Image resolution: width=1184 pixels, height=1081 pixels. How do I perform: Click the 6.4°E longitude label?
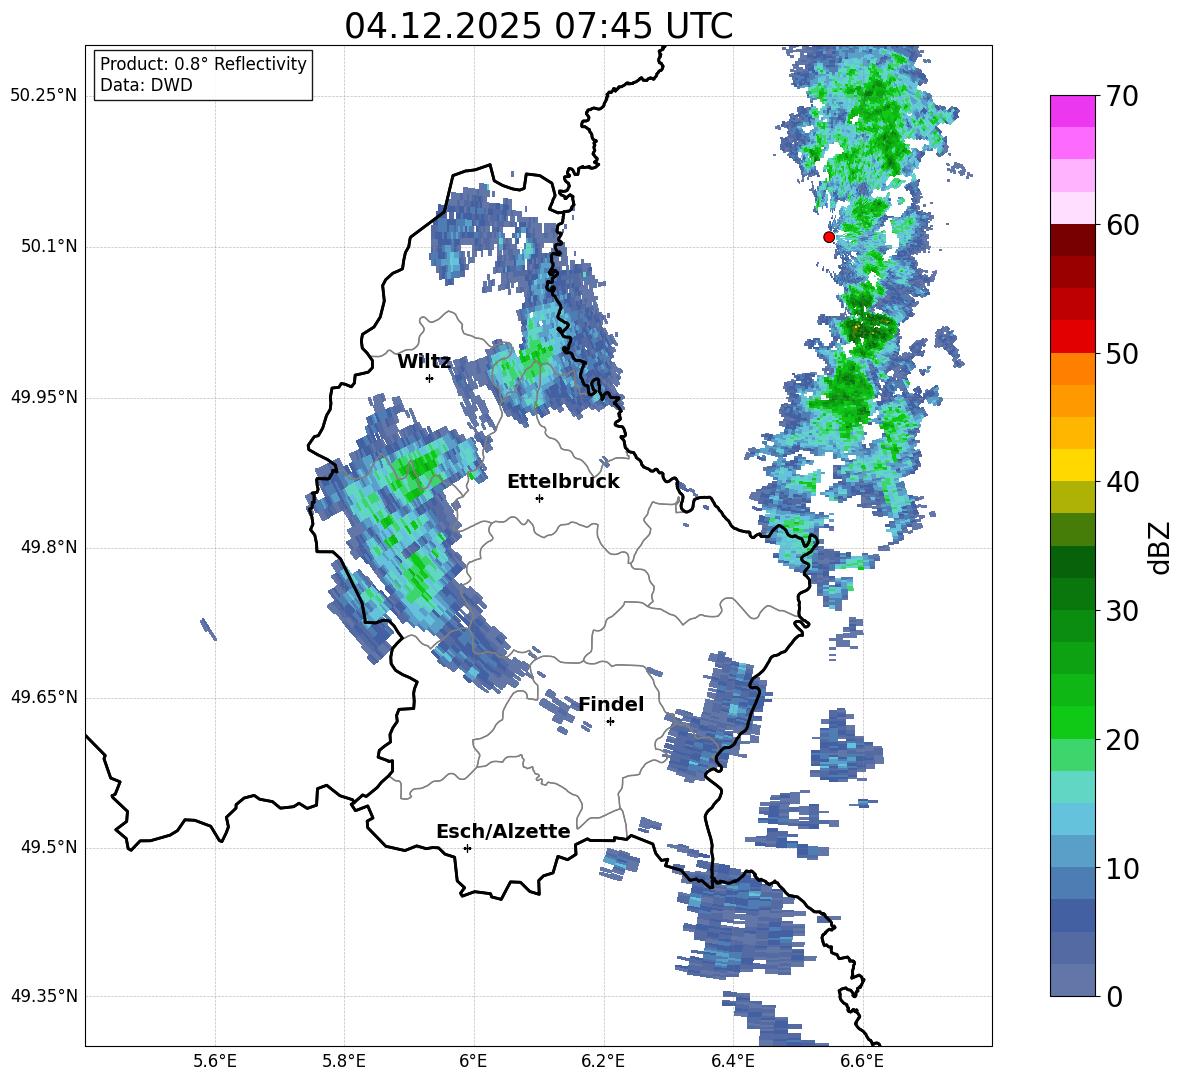(732, 1062)
